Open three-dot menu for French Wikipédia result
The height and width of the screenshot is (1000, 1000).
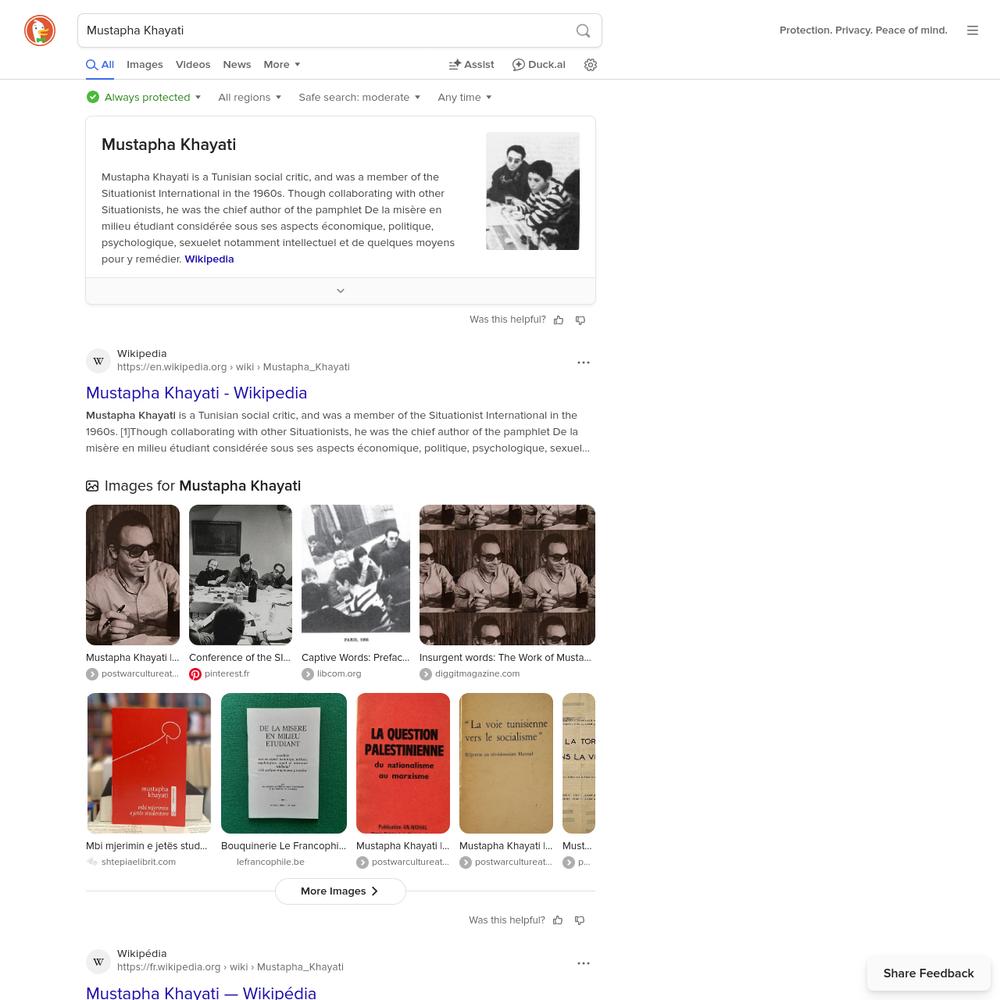tap(584, 963)
